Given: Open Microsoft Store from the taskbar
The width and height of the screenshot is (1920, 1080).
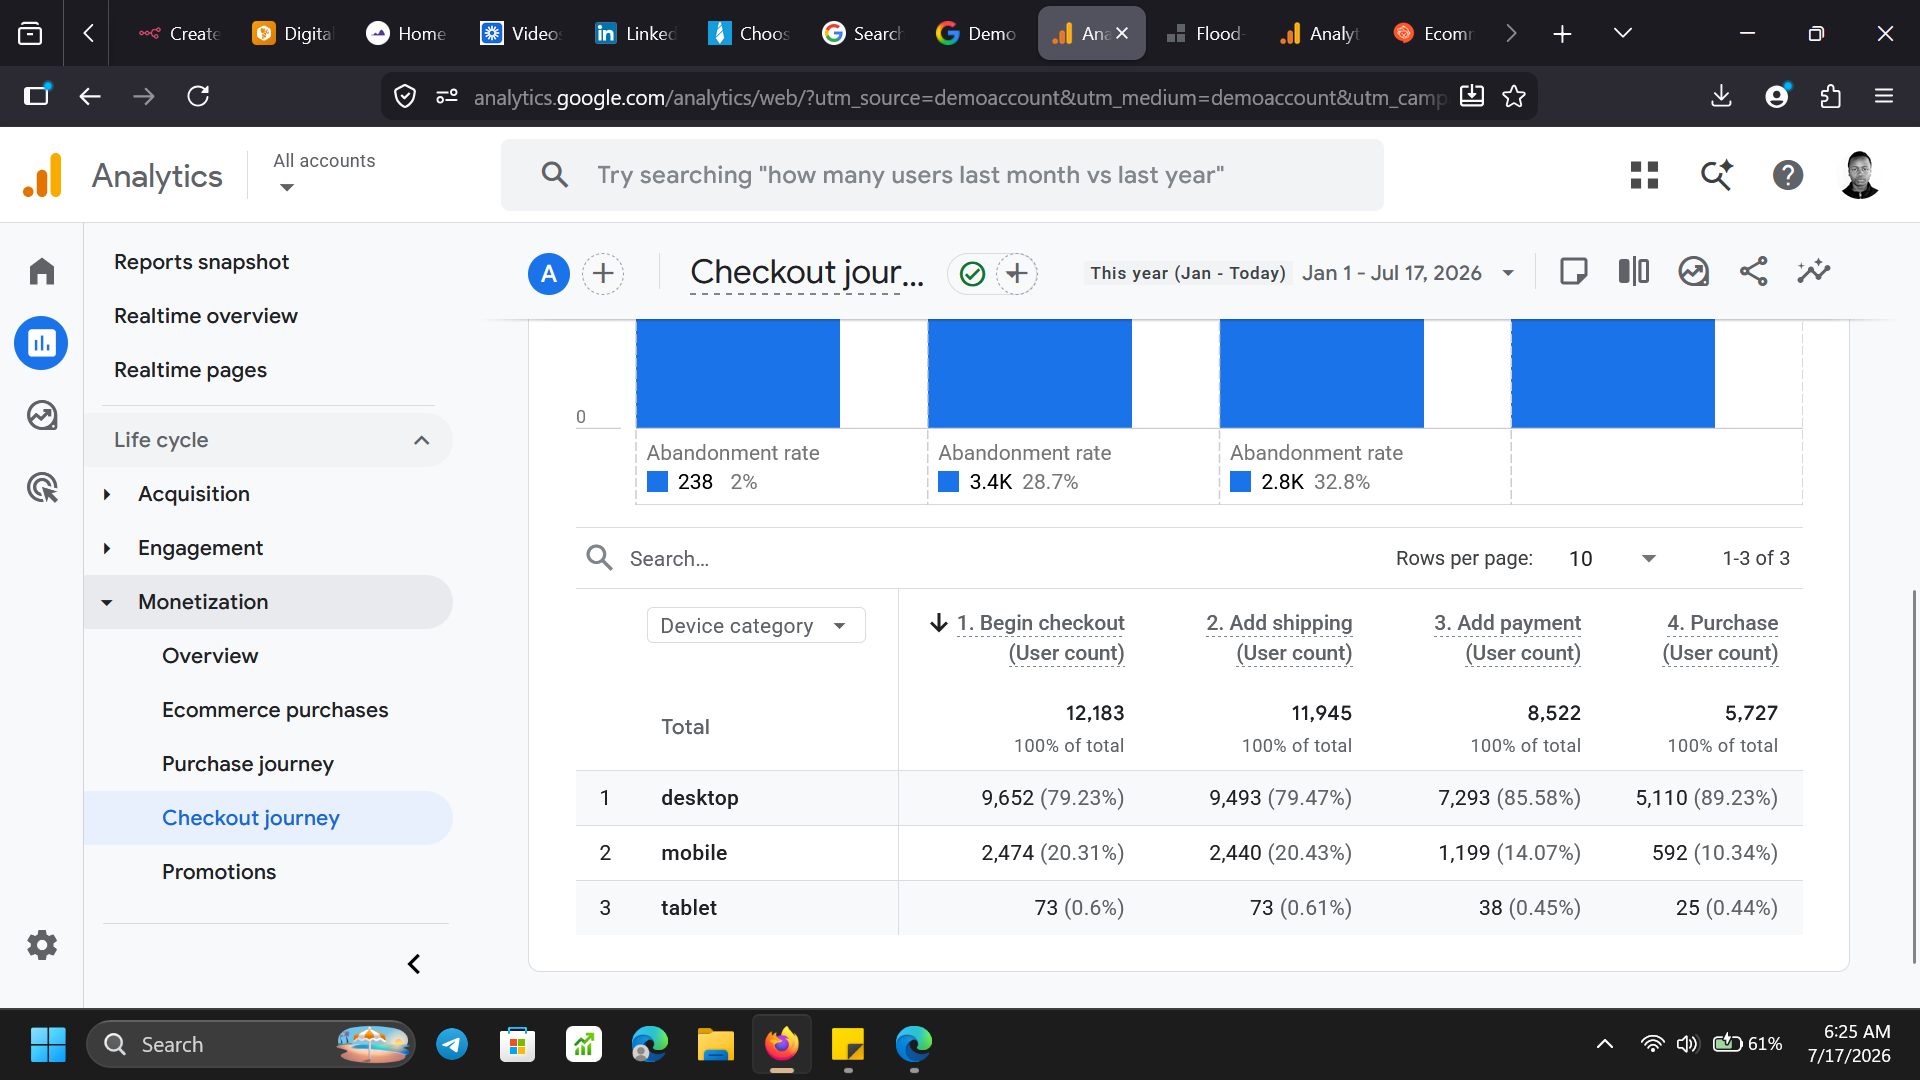Looking at the screenshot, I should pyautogui.click(x=517, y=1044).
